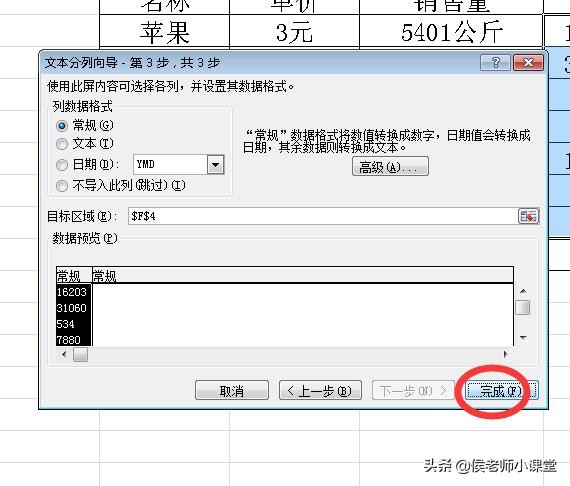Click the 取消 cancel button
This screenshot has height=486, width=570.
[232, 391]
